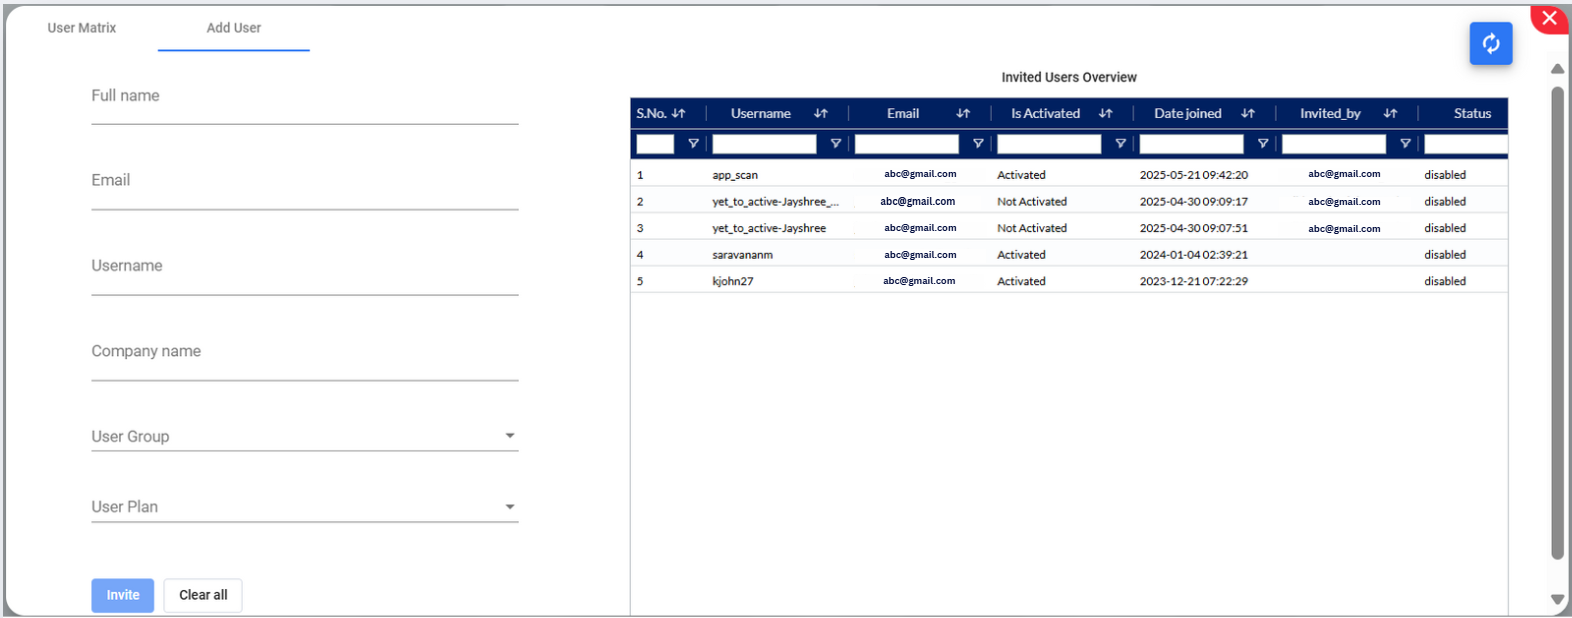Click Date joined sort arrows icon

coord(1248,114)
